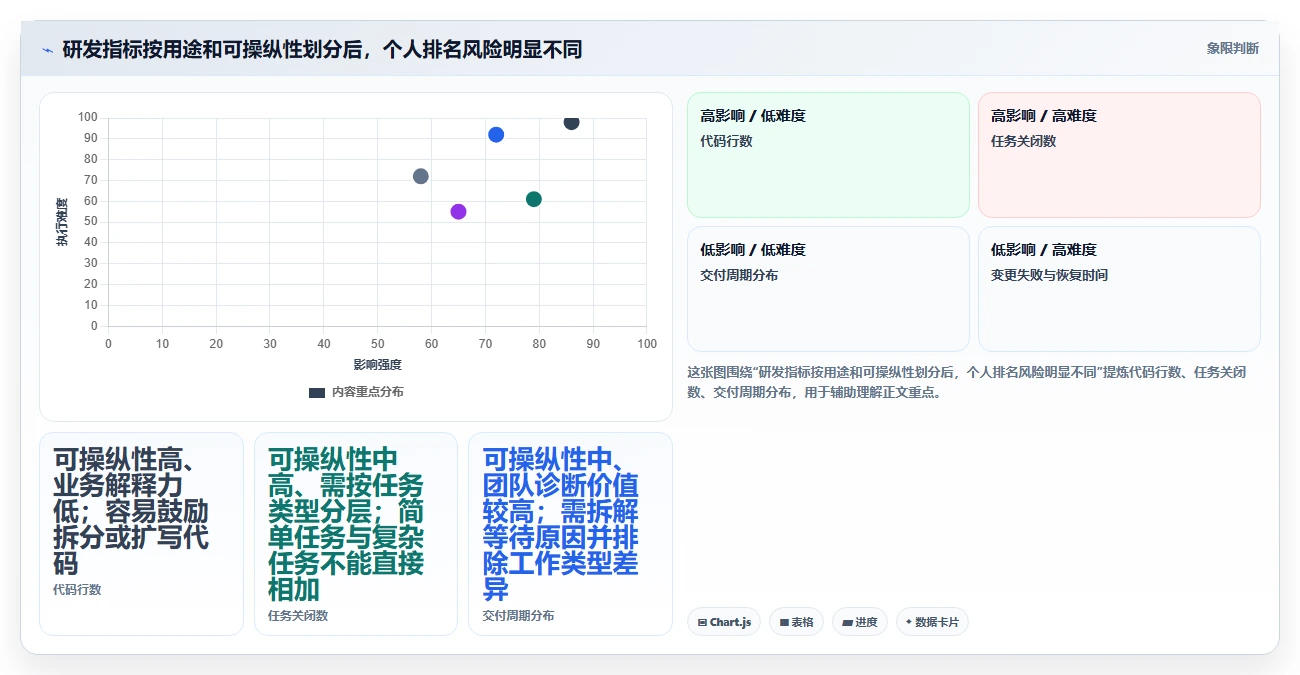Click the 交付周期分布 text in quadrant card
This screenshot has height=675, width=1300.
coord(739,276)
